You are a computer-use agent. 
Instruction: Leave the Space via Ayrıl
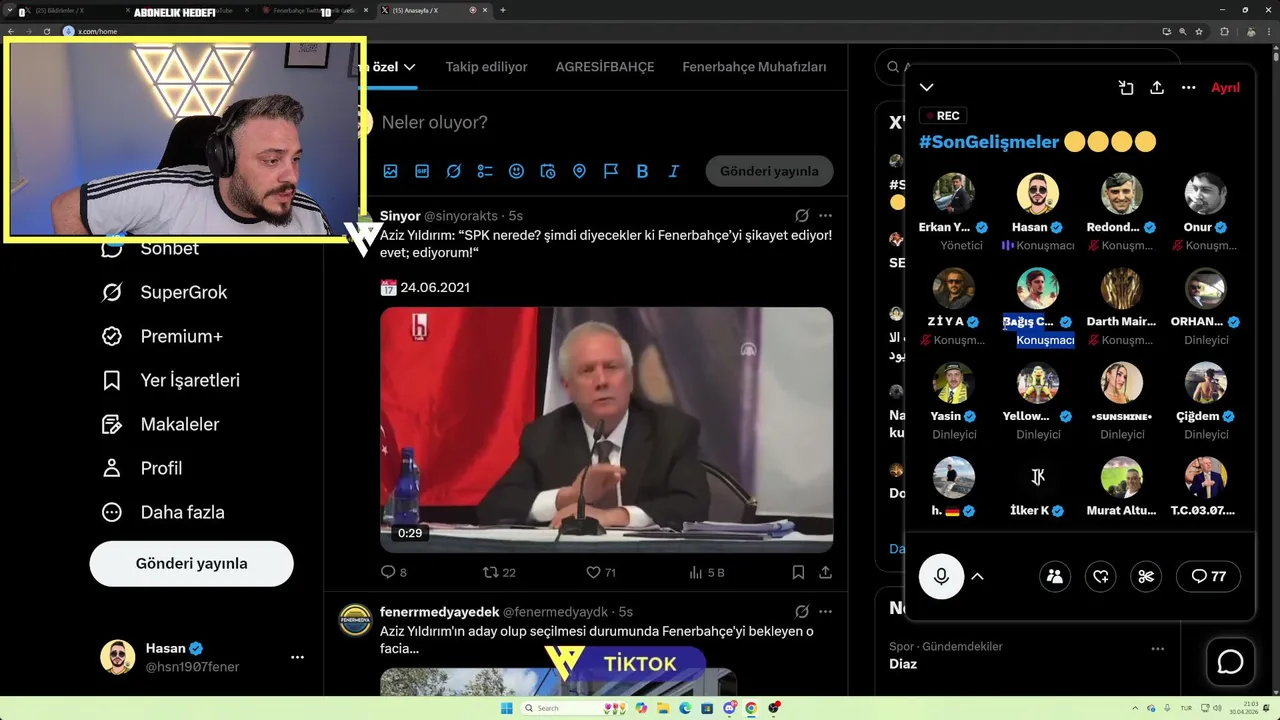point(1225,88)
